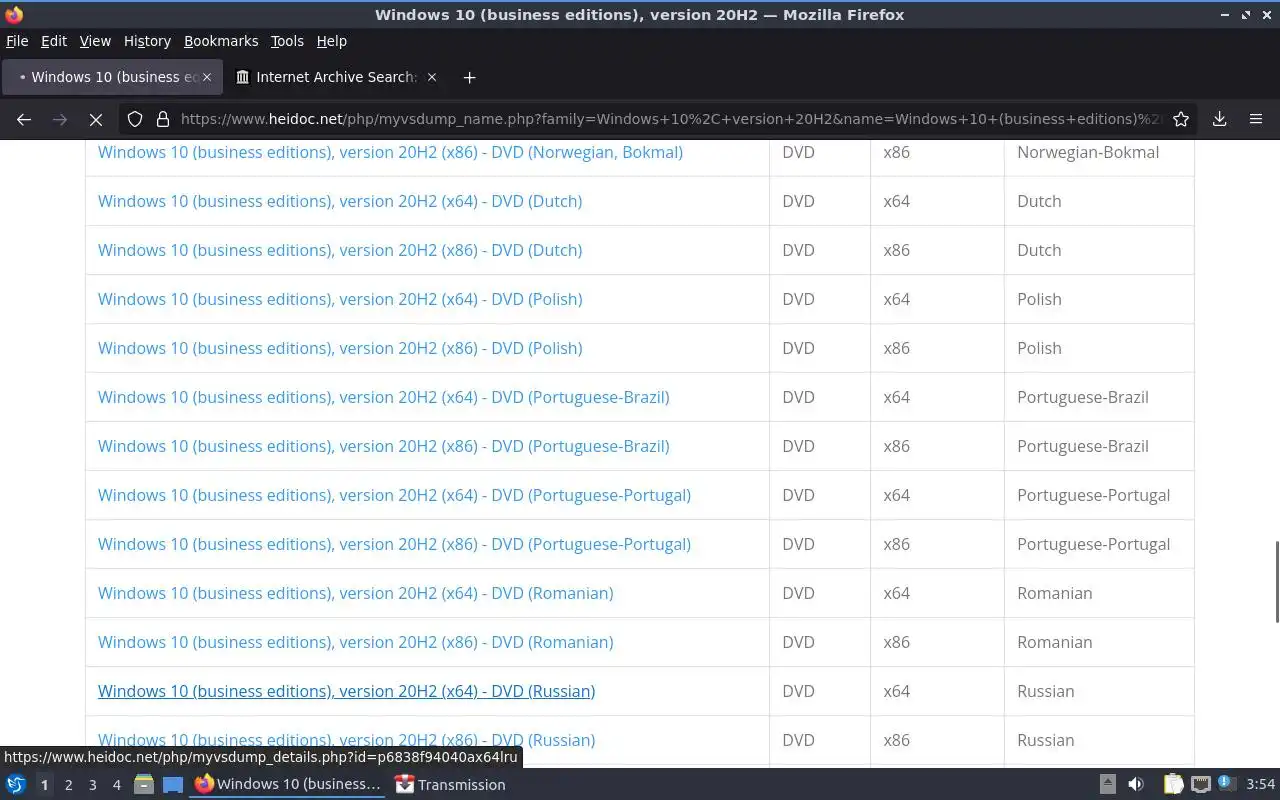Open a new tab with the plus button
Viewport: 1280px width, 800px height.
[x=469, y=77]
